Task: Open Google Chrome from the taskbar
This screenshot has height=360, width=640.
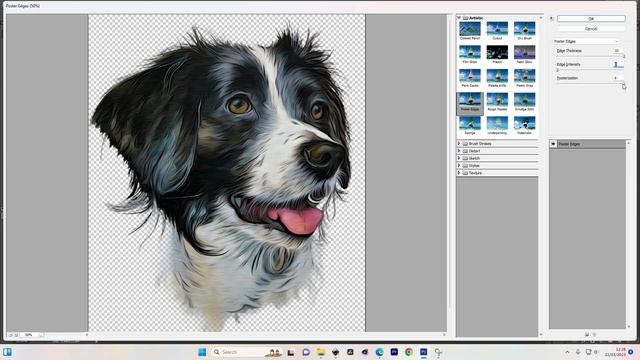Action: pos(409,352)
